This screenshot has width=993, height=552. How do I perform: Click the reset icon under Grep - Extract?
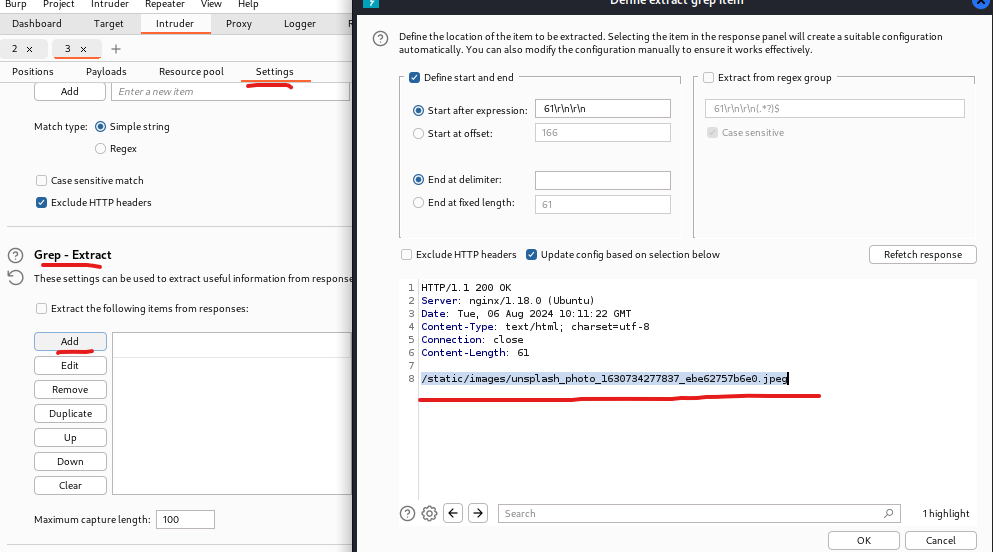(x=15, y=277)
